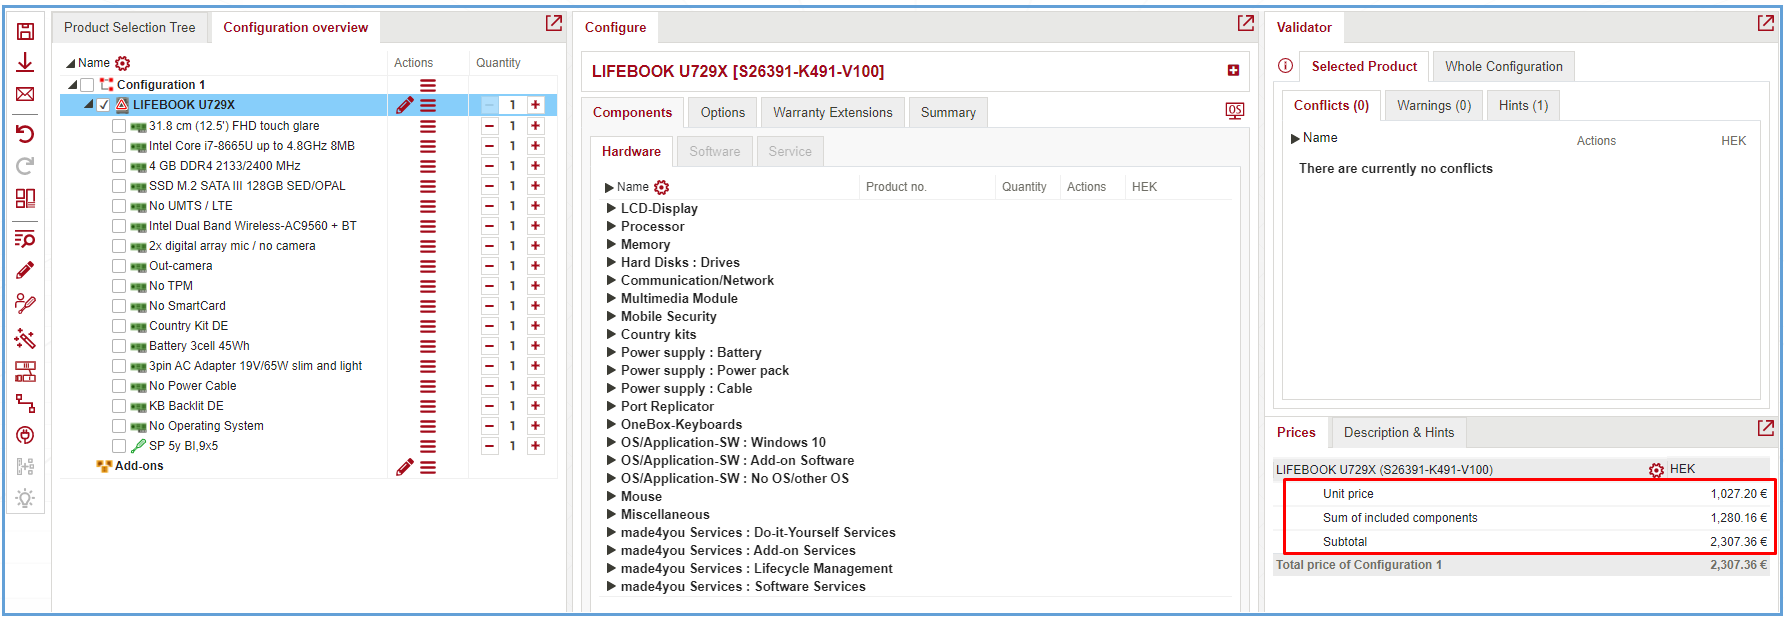Open the actions menu for Configuration 1
Viewport: 1787px width, 619px height.
428,85
